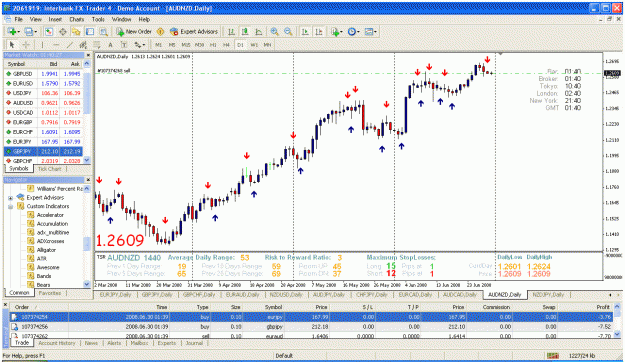This screenshot has height=362, width=625.
Task: Toggle chart shift icon
Action: 319,31
